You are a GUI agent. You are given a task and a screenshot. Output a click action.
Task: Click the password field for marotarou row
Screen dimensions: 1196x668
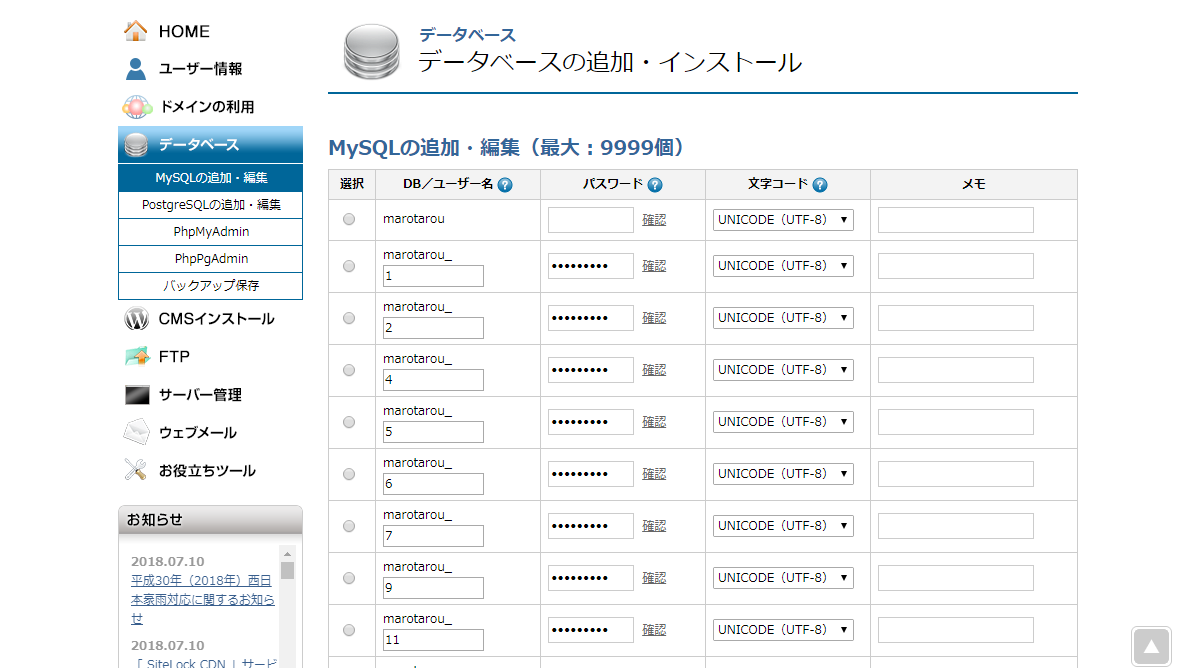590,220
